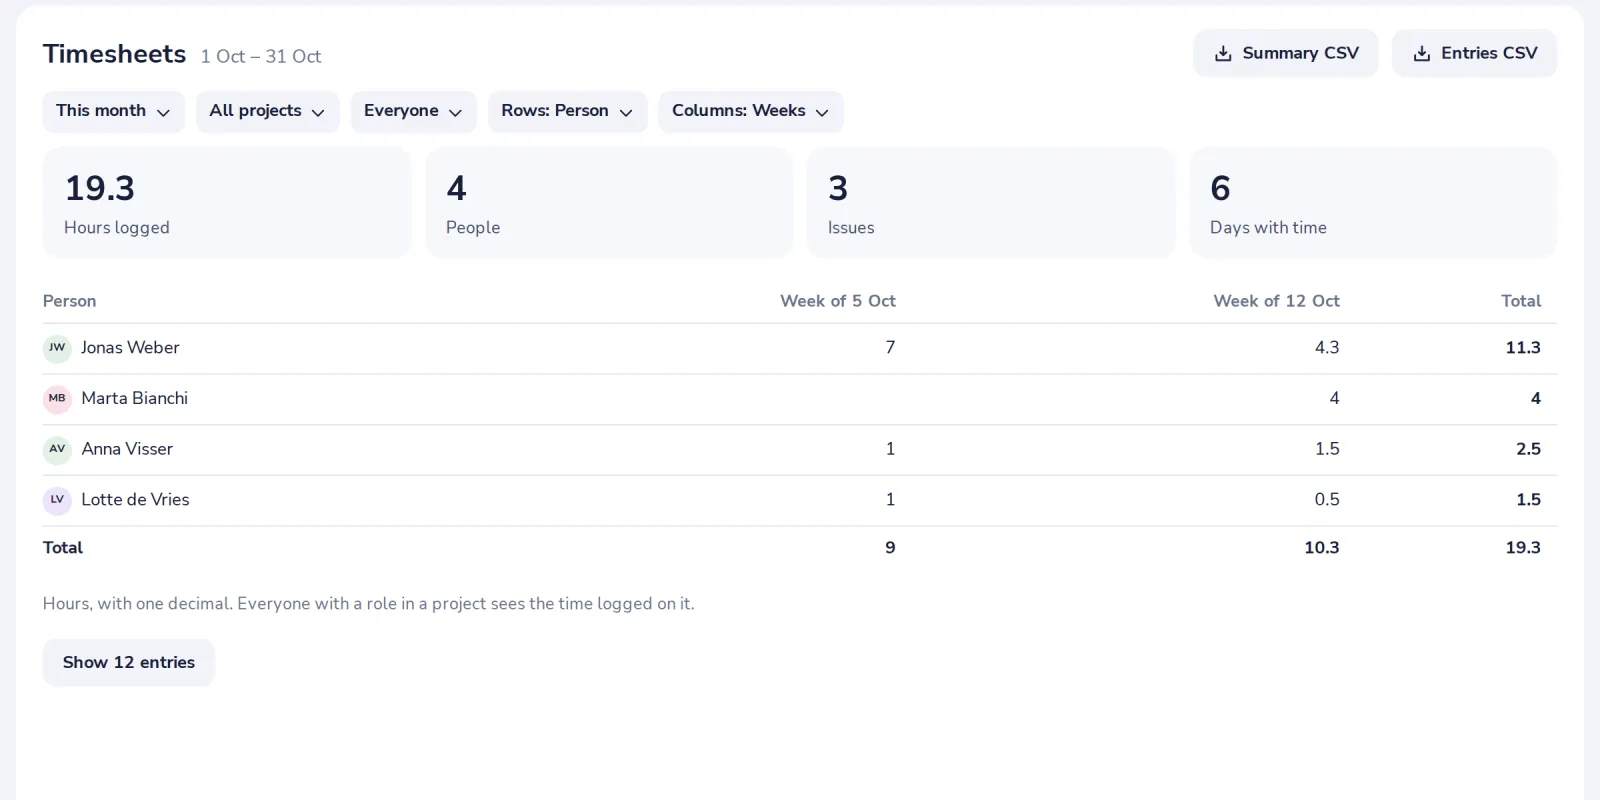
Task: Click the Person column header
Action: tap(70, 301)
